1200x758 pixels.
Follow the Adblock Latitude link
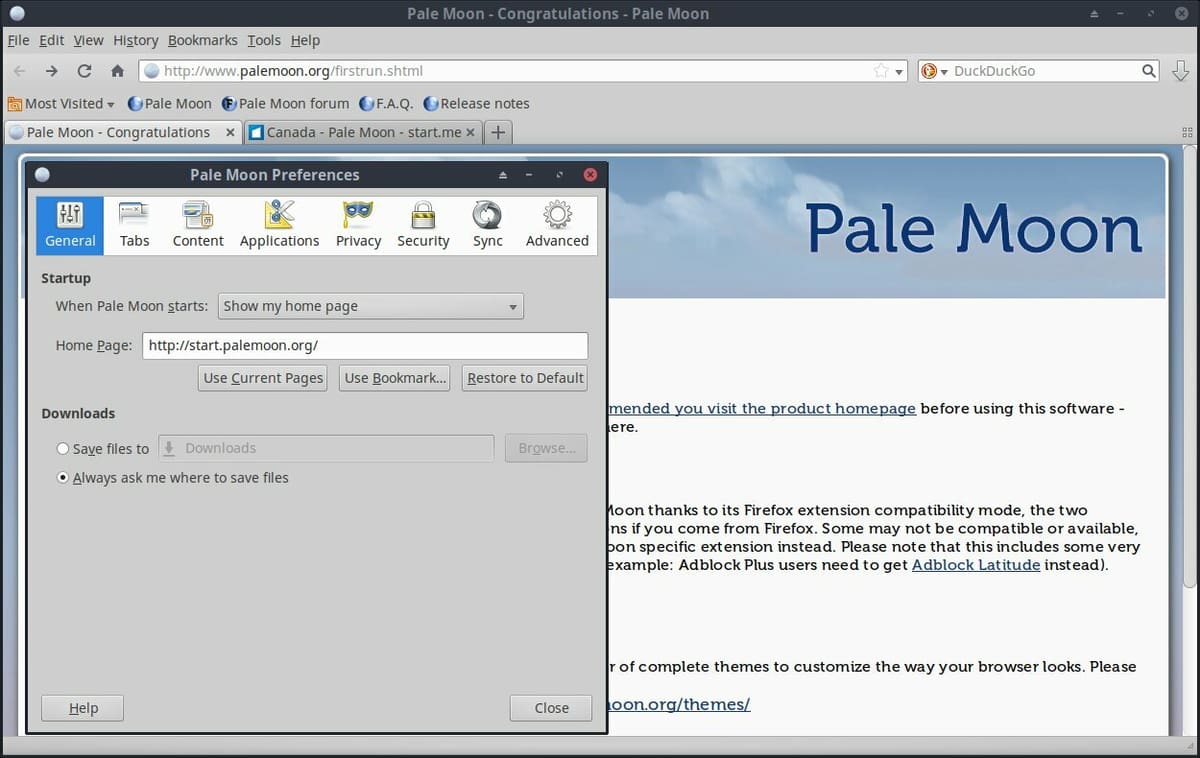coord(976,564)
